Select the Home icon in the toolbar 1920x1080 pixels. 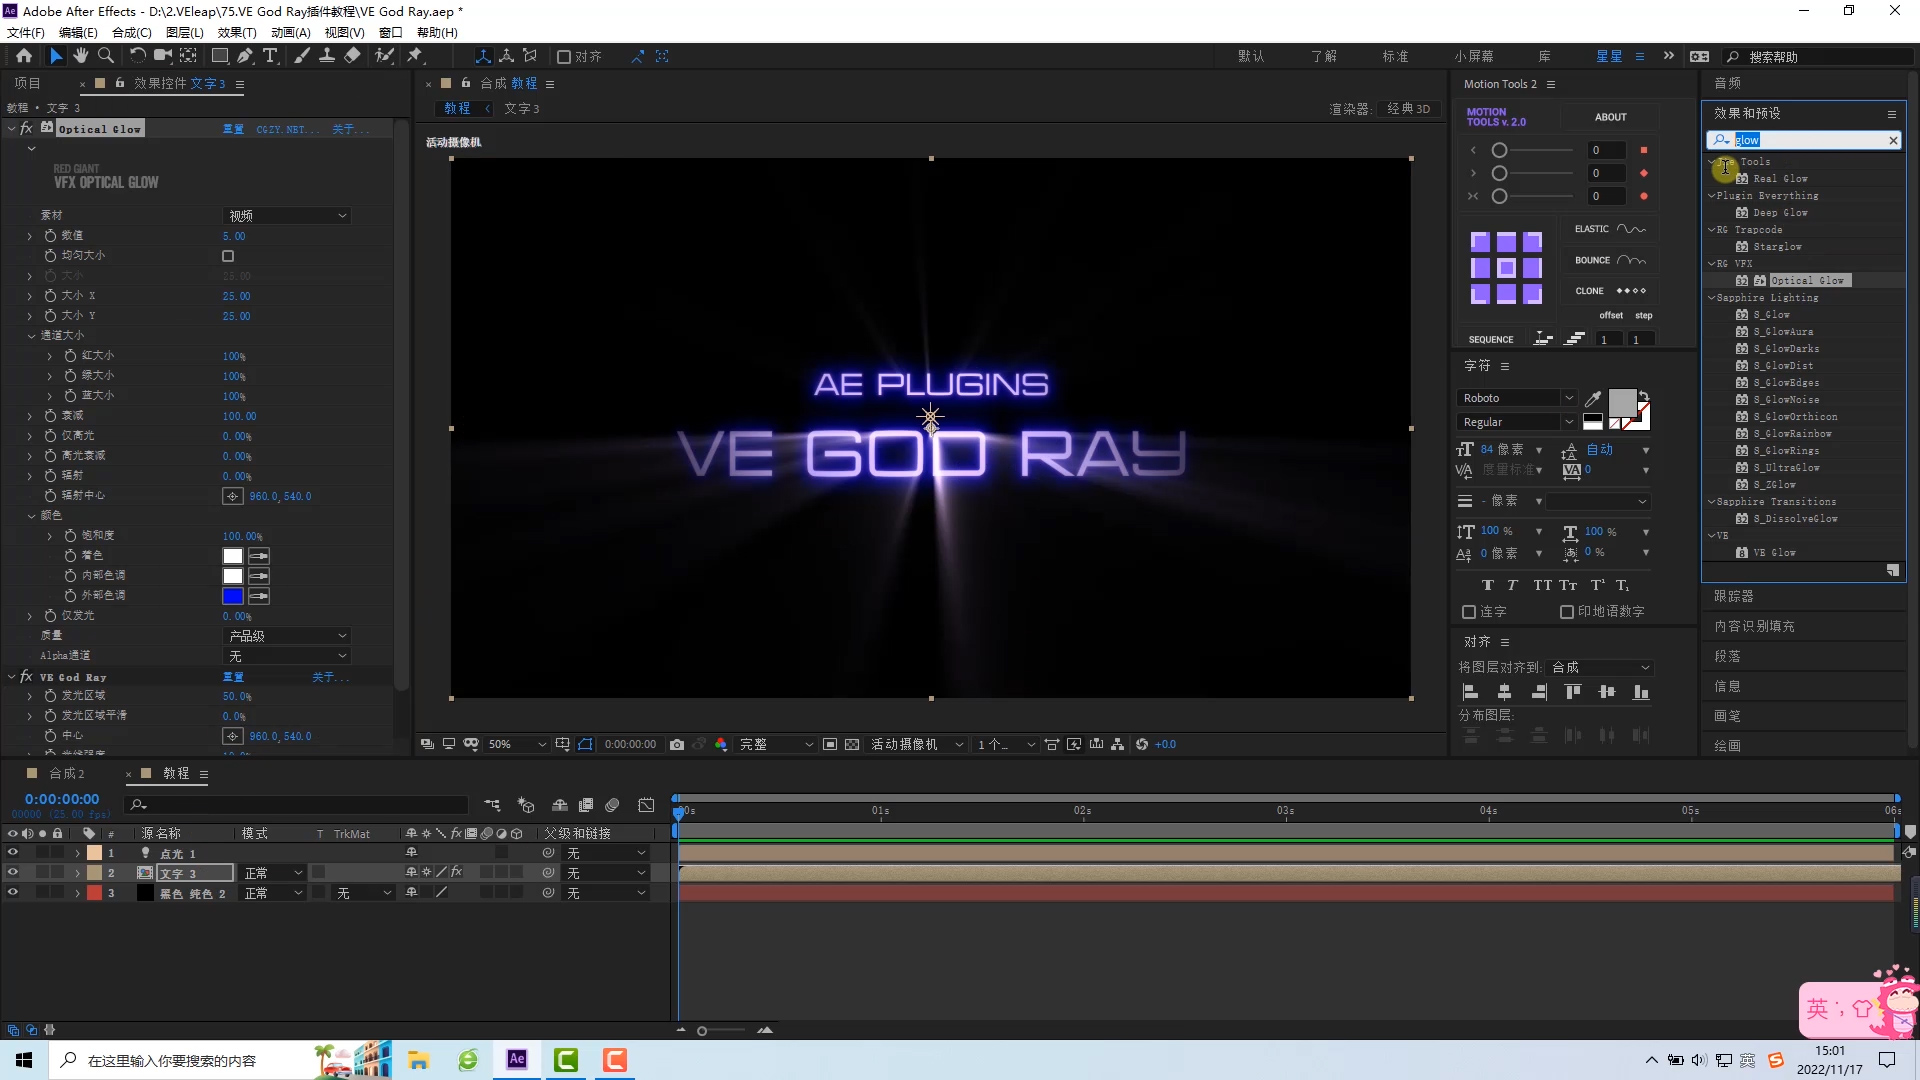(24, 56)
